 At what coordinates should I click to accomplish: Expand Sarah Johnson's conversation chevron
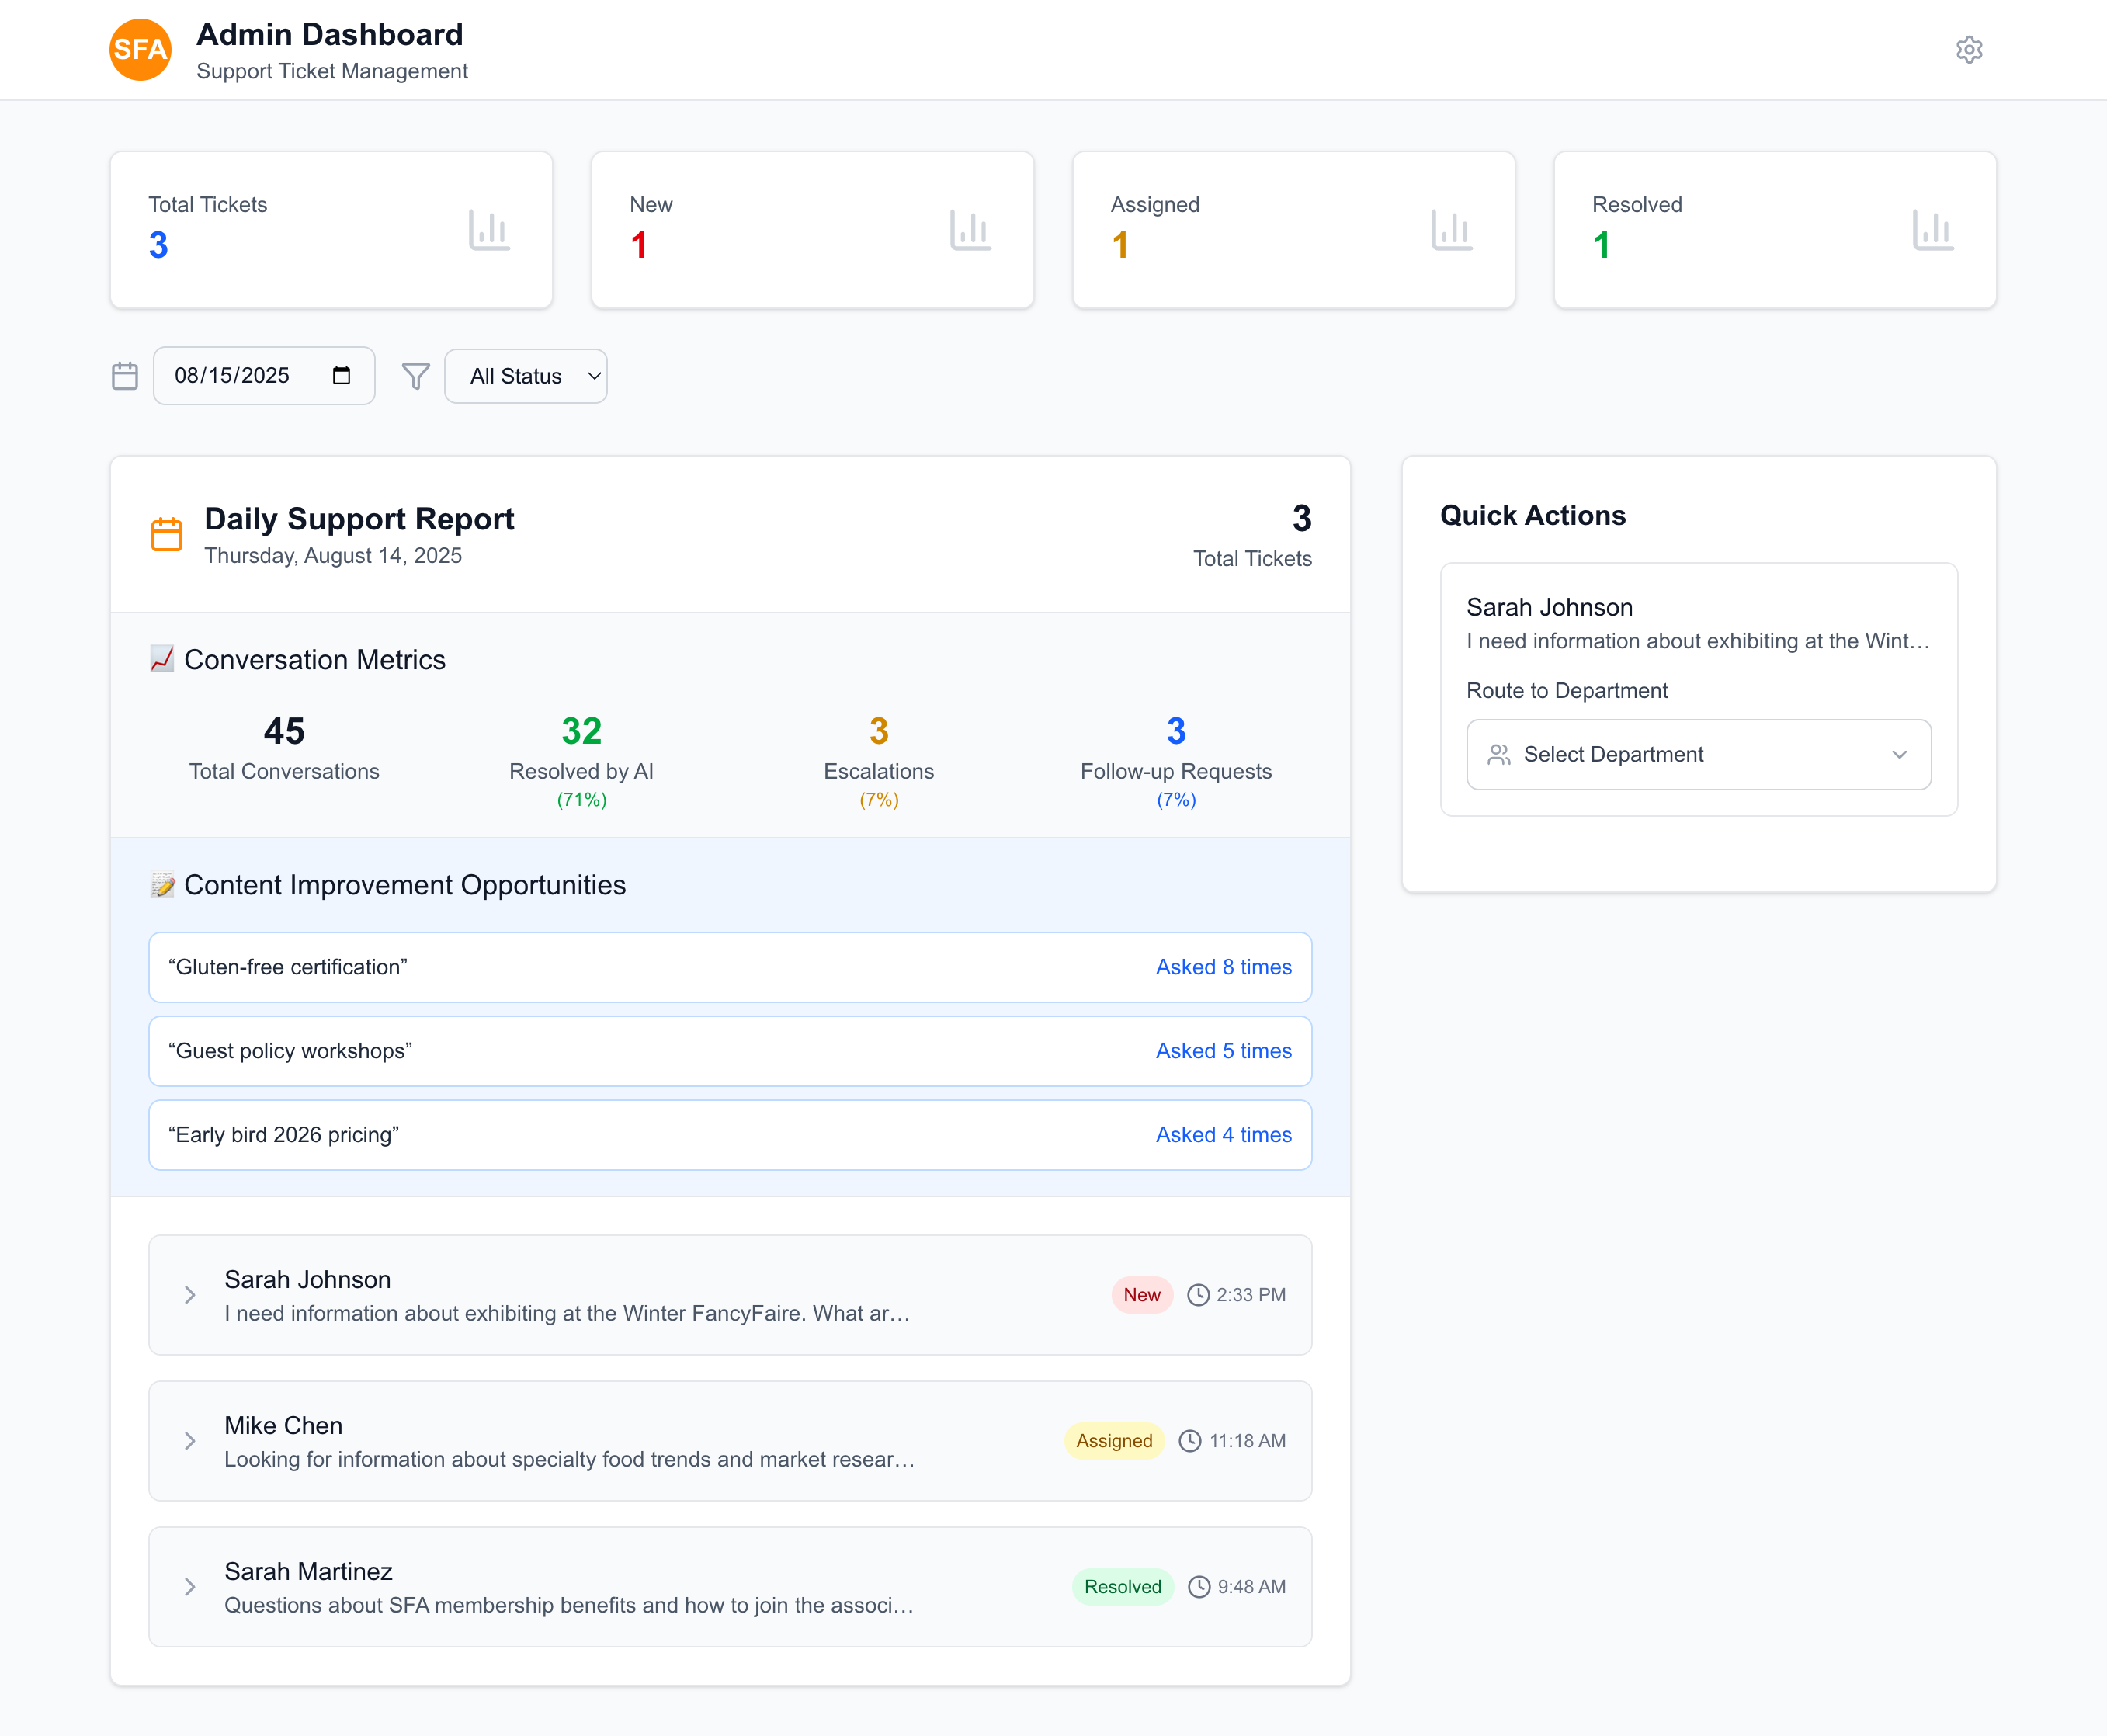click(x=189, y=1294)
